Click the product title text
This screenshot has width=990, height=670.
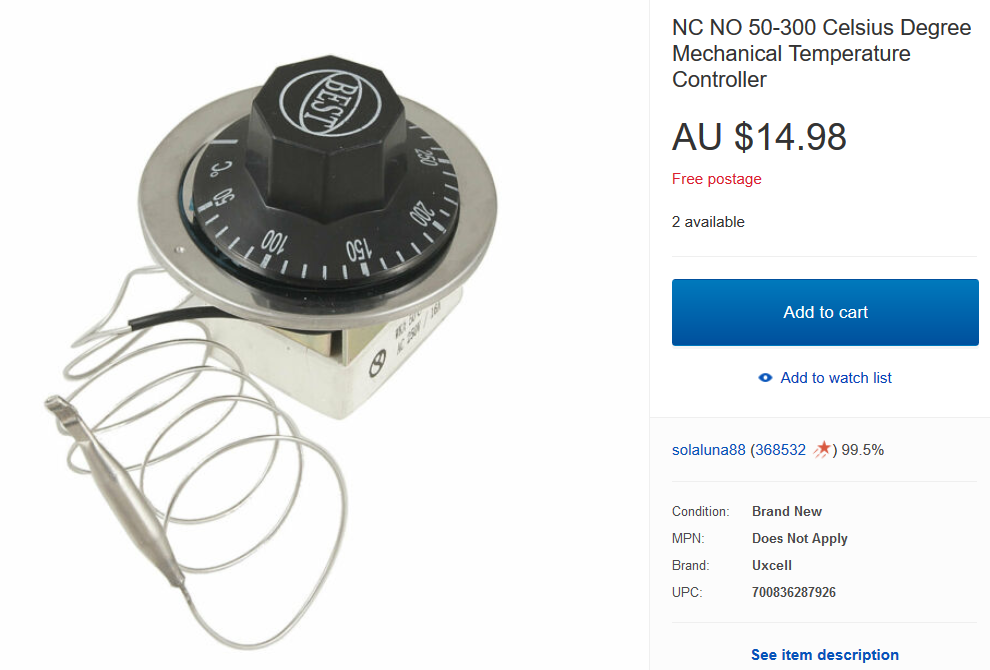[821, 54]
